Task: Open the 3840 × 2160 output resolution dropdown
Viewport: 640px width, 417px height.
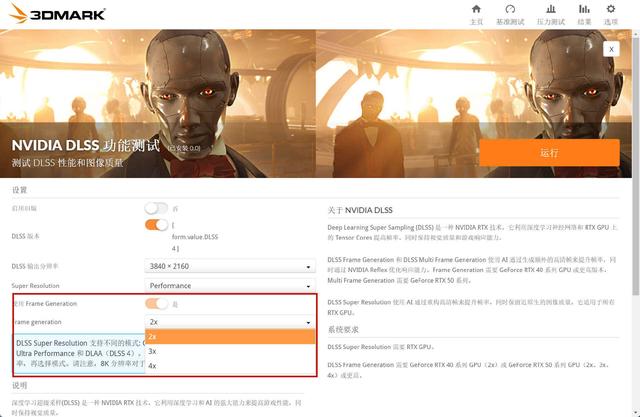Action: [230, 266]
